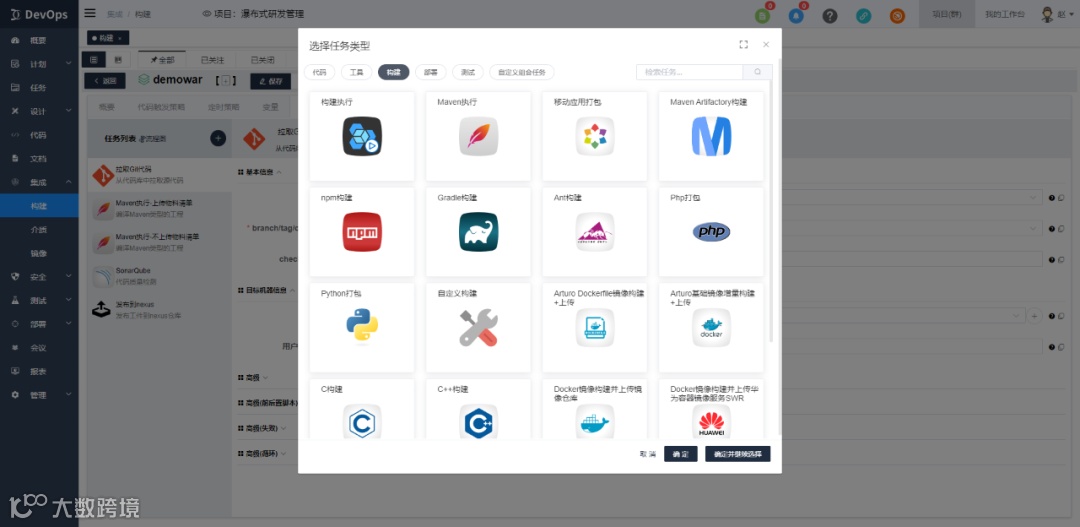The height and width of the screenshot is (527, 1080).
Task: Click the 检索任务 search field
Action: tap(689, 72)
